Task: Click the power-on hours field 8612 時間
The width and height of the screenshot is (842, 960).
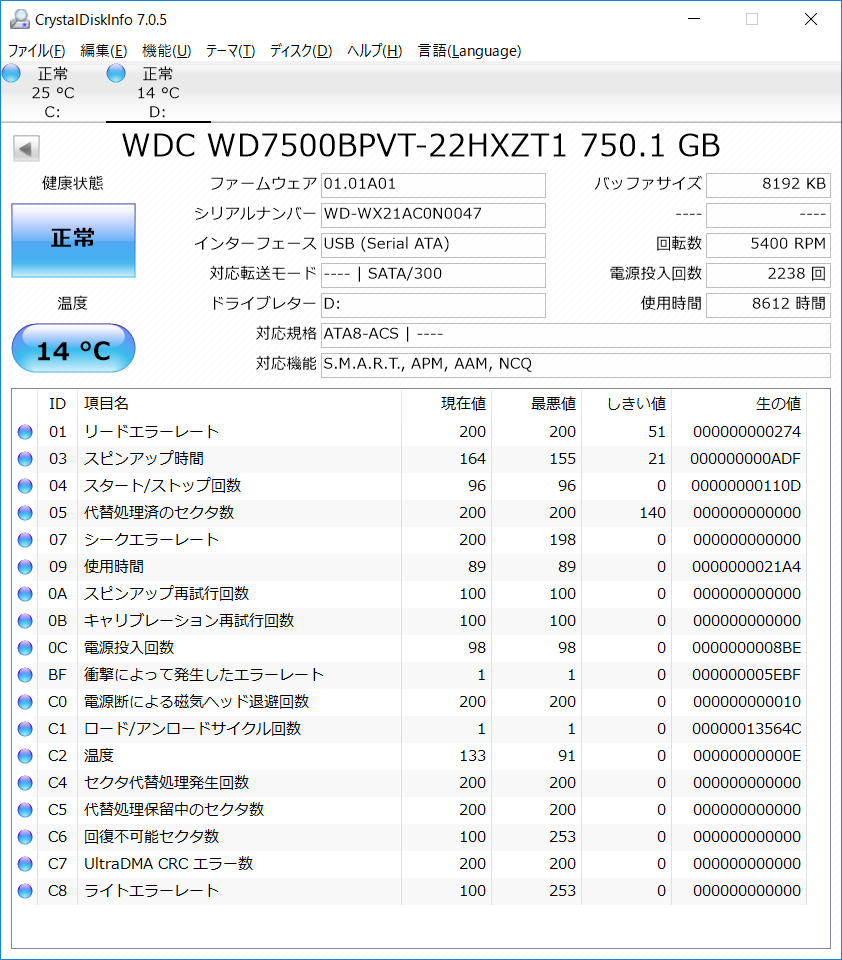Action: (x=769, y=305)
